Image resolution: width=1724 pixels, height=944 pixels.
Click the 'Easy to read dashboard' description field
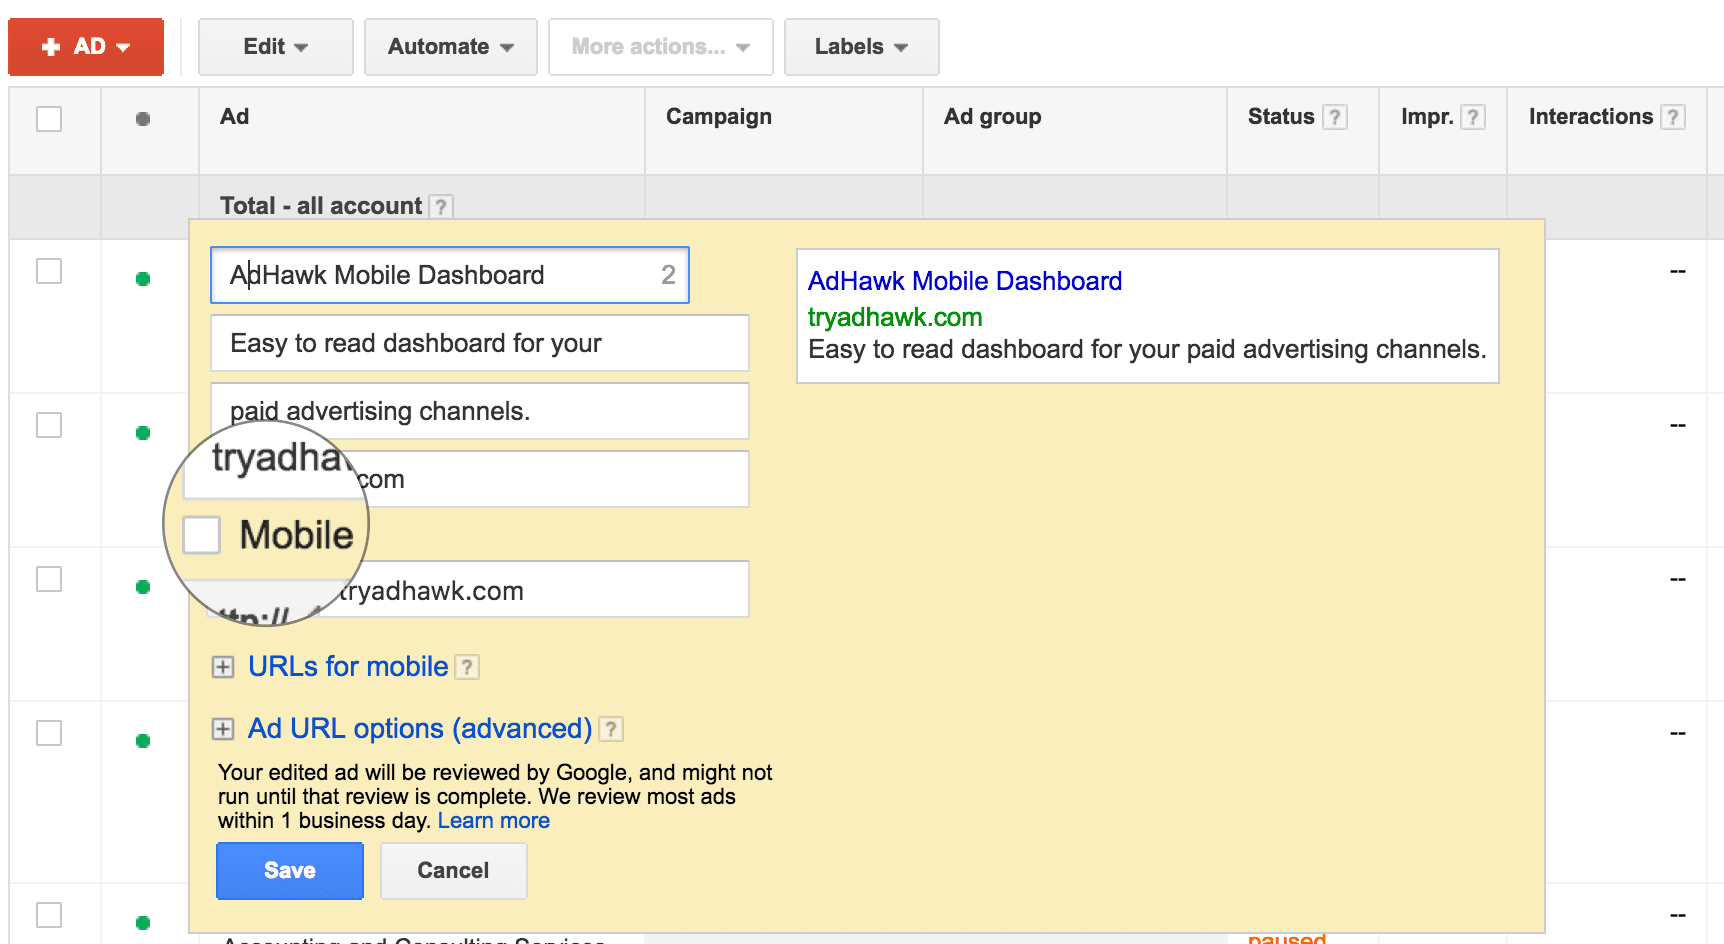click(480, 343)
